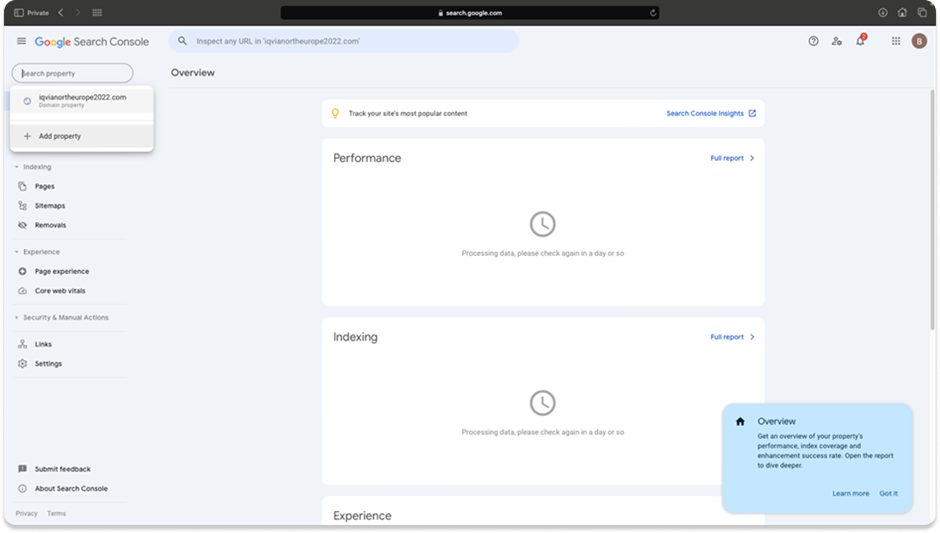Dismiss the Overview tip with Got it

coord(888,493)
